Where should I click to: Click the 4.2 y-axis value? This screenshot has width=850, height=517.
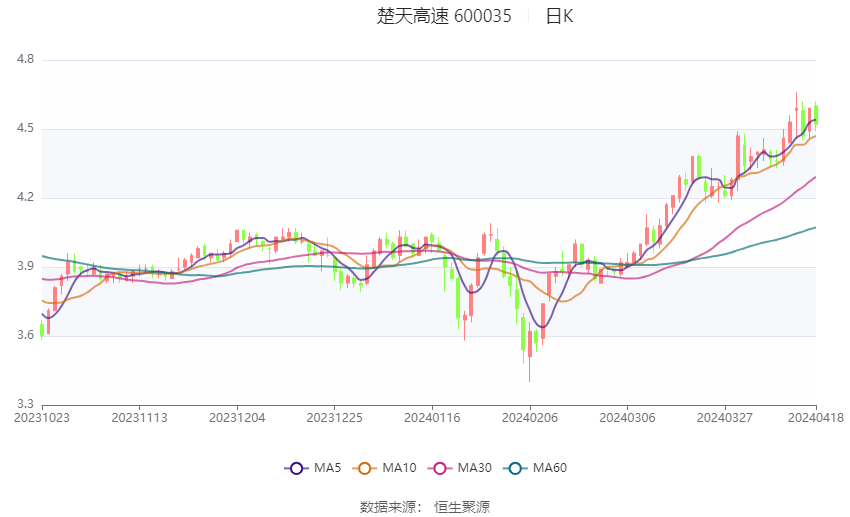click(x=25, y=197)
